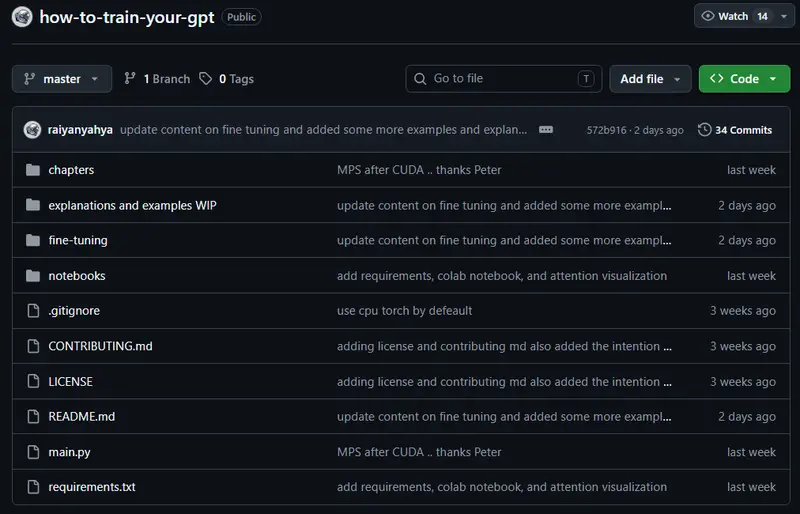800x514 pixels.
Task: Open the 34 Commits history link
Action: click(x=735, y=130)
